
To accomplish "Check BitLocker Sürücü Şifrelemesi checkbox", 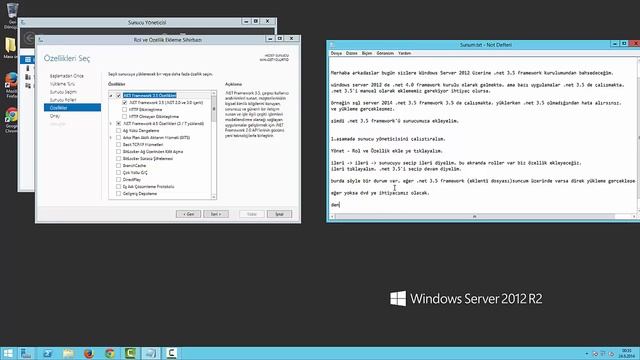I will coord(118,158).
